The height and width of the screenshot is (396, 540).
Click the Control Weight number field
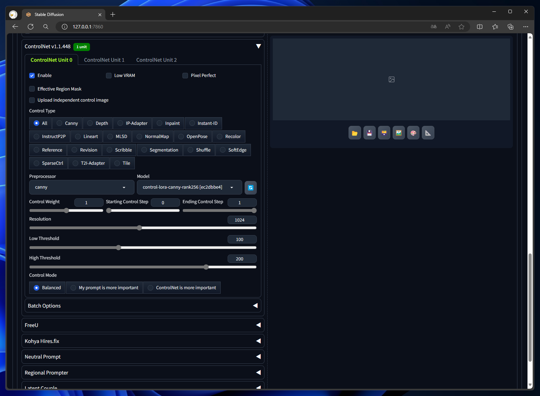[89, 202]
